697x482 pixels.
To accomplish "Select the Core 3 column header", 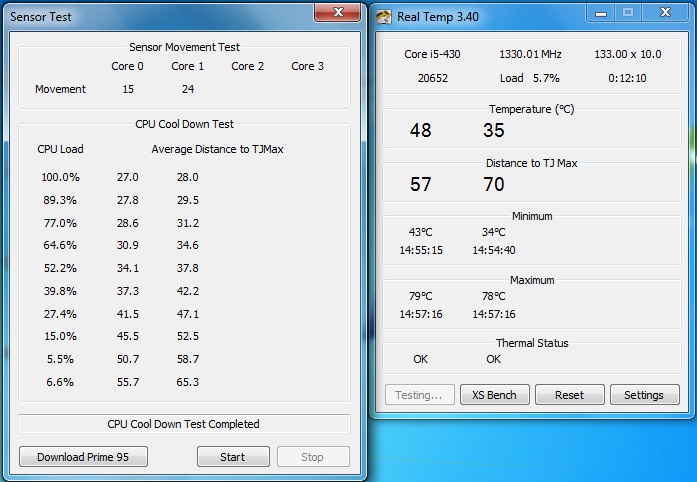I will pos(307,66).
